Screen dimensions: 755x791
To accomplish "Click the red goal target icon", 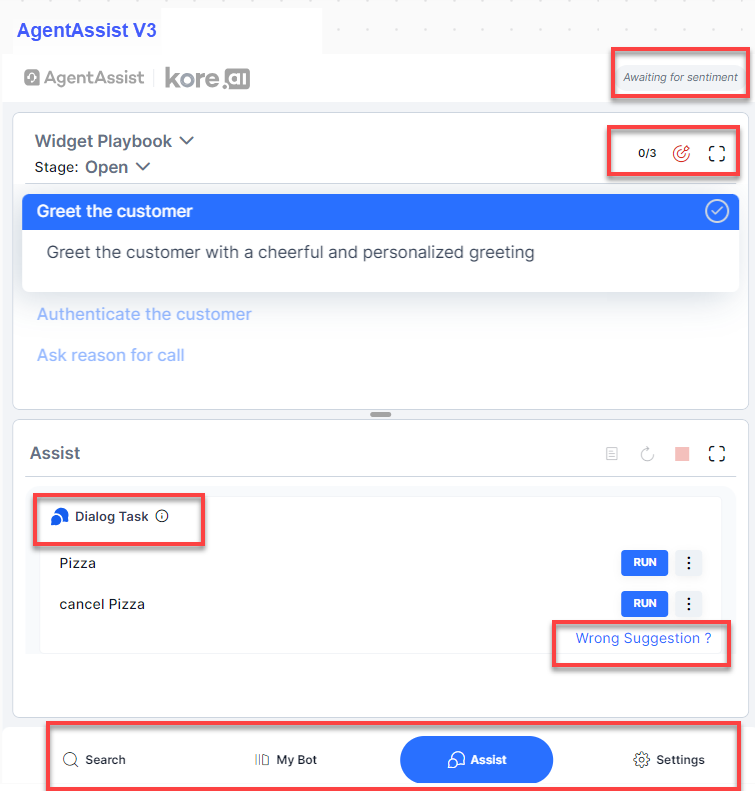I will (682, 153).
